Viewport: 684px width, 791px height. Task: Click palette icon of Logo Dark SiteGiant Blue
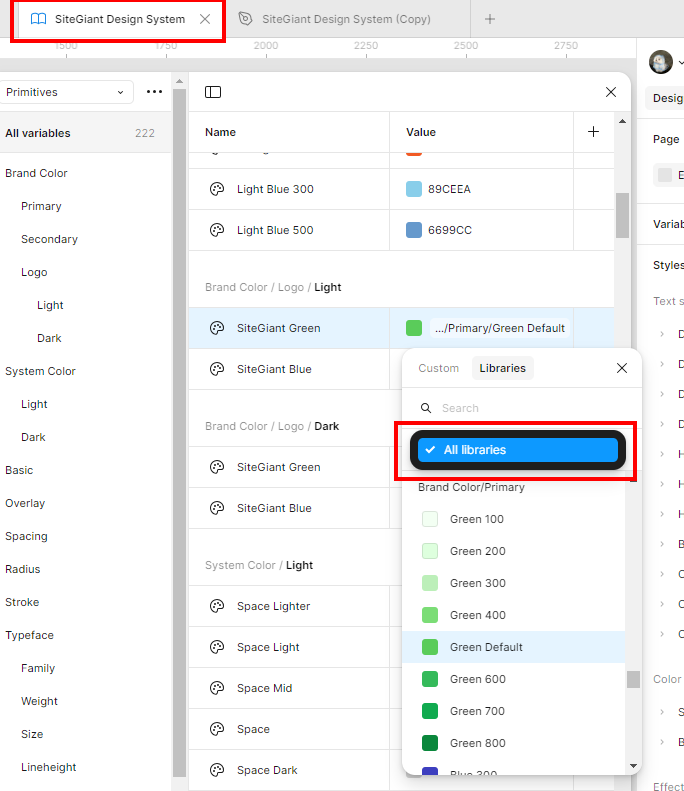click(x=217, y=508)
